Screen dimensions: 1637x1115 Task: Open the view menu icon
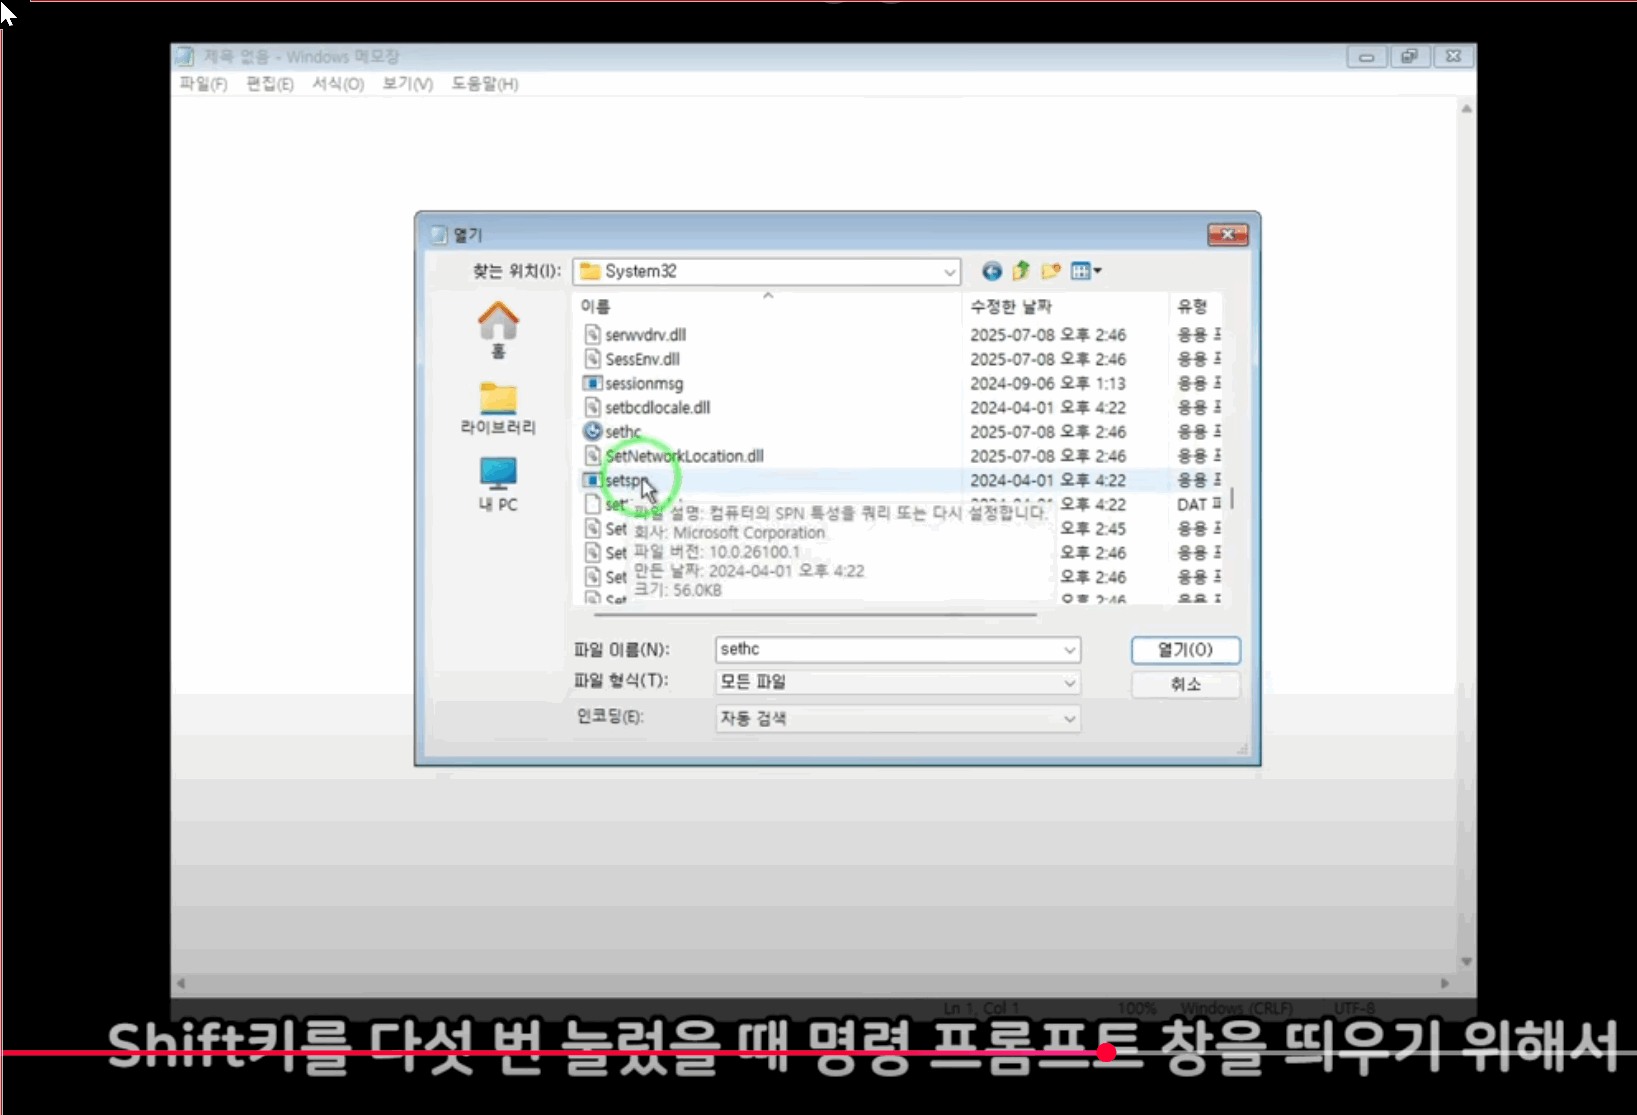[x=1085, y=271]
